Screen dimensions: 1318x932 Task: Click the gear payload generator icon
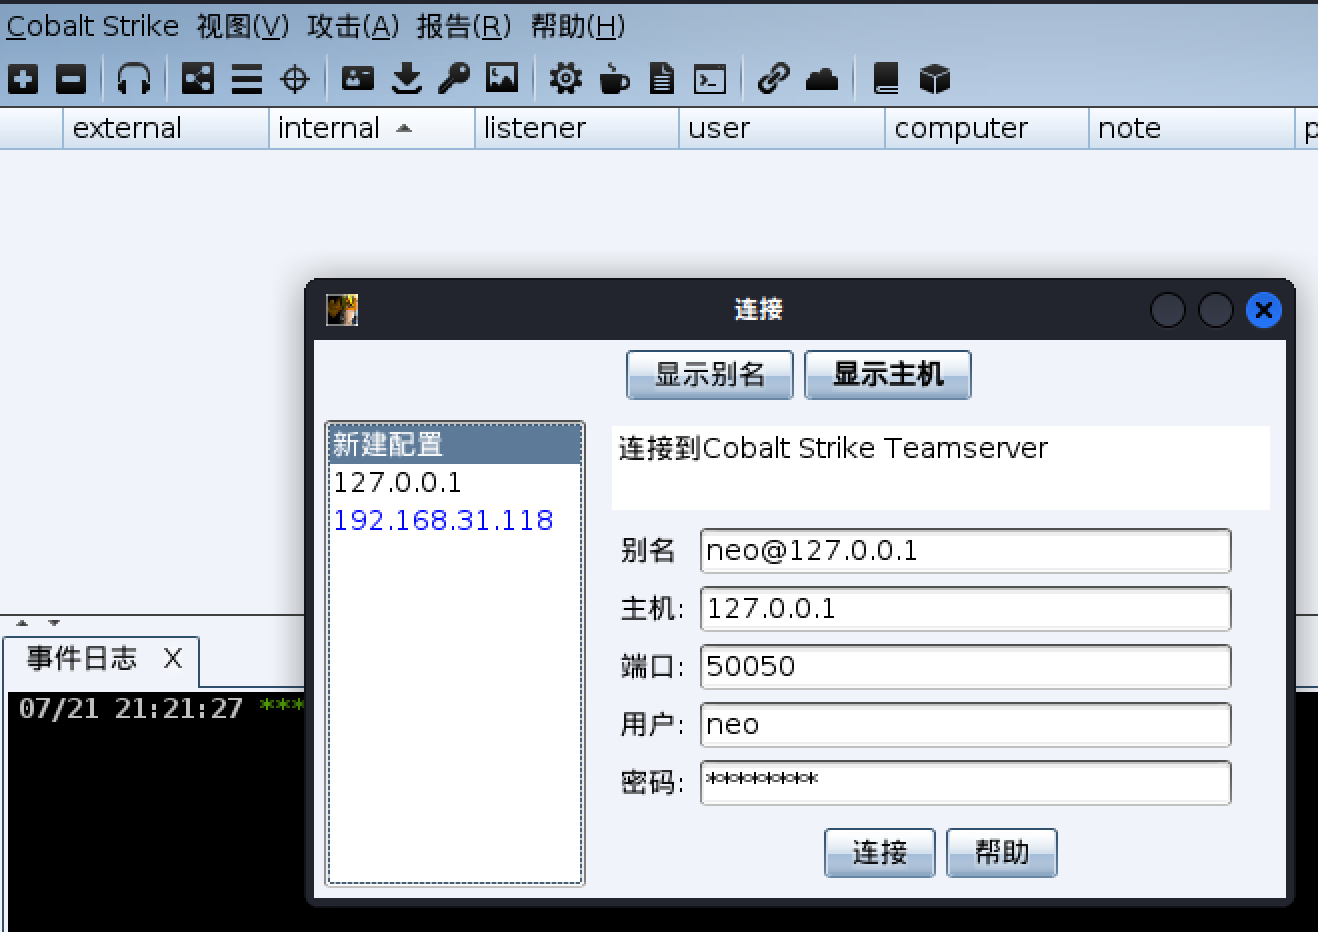(565, 79)
